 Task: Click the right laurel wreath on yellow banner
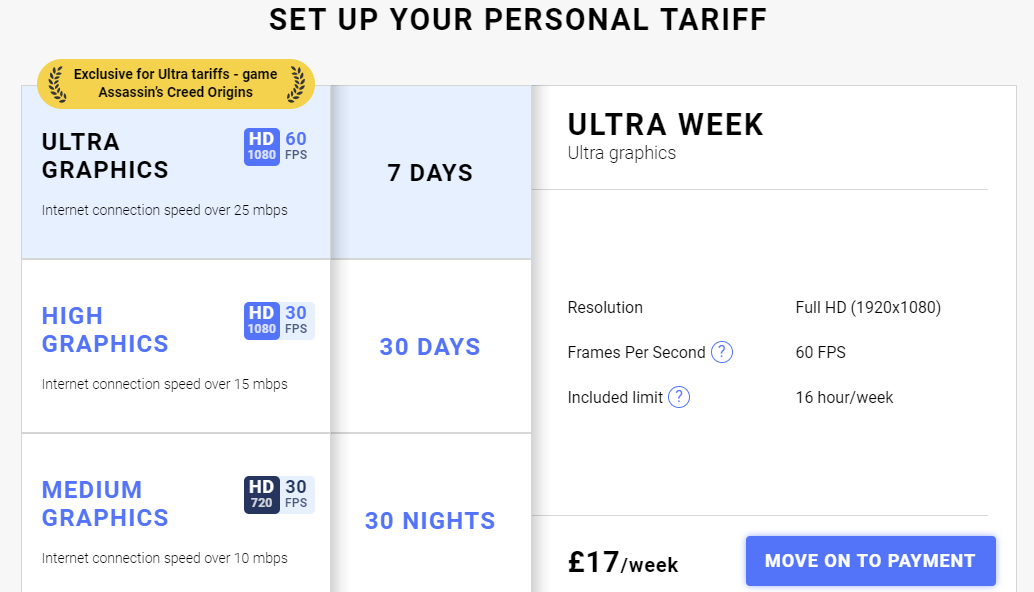coord(295,84)
